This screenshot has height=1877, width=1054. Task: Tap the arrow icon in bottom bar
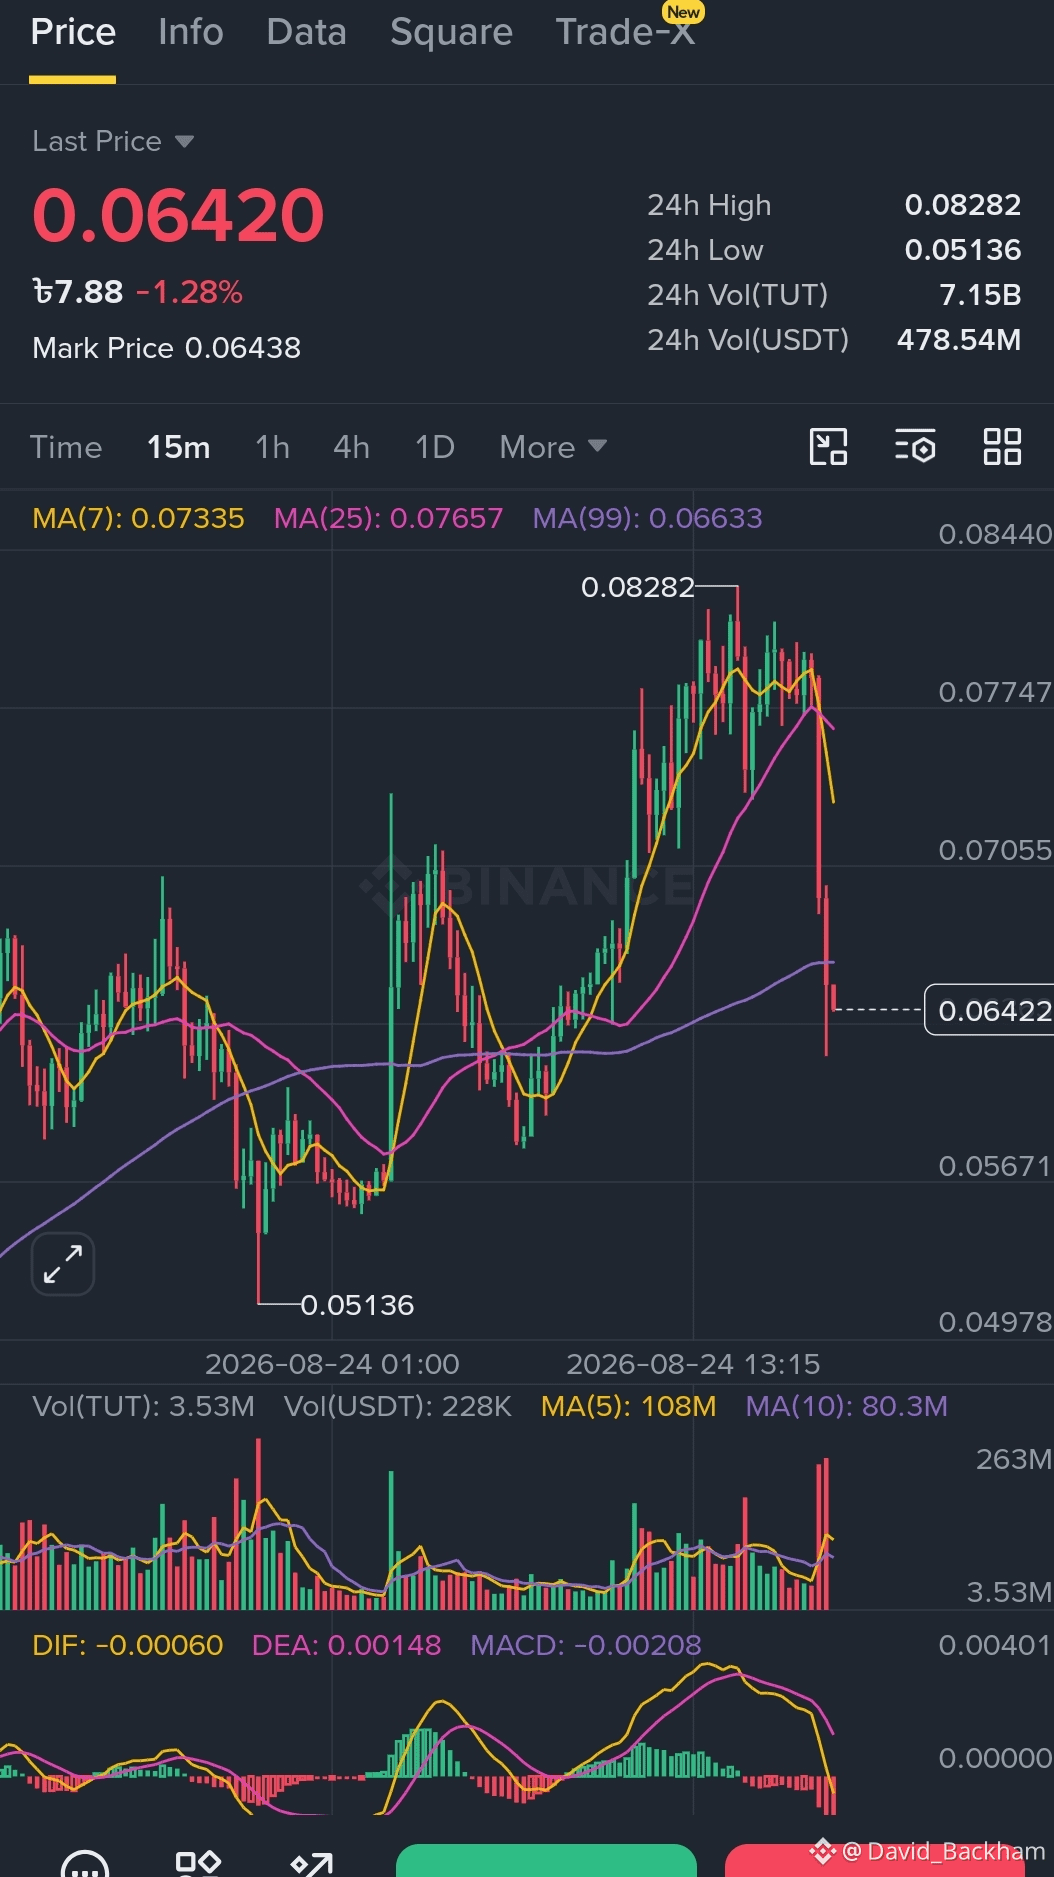point(311,1863)
